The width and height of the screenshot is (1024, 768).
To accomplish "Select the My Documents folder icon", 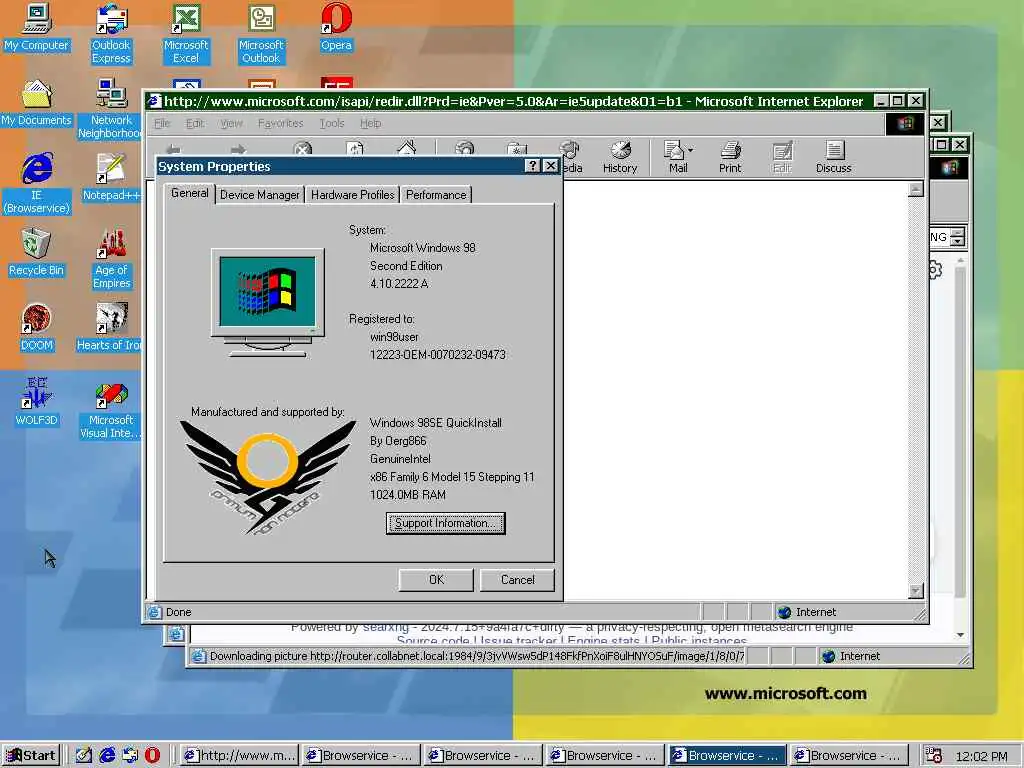I will [x=36, y=103].
